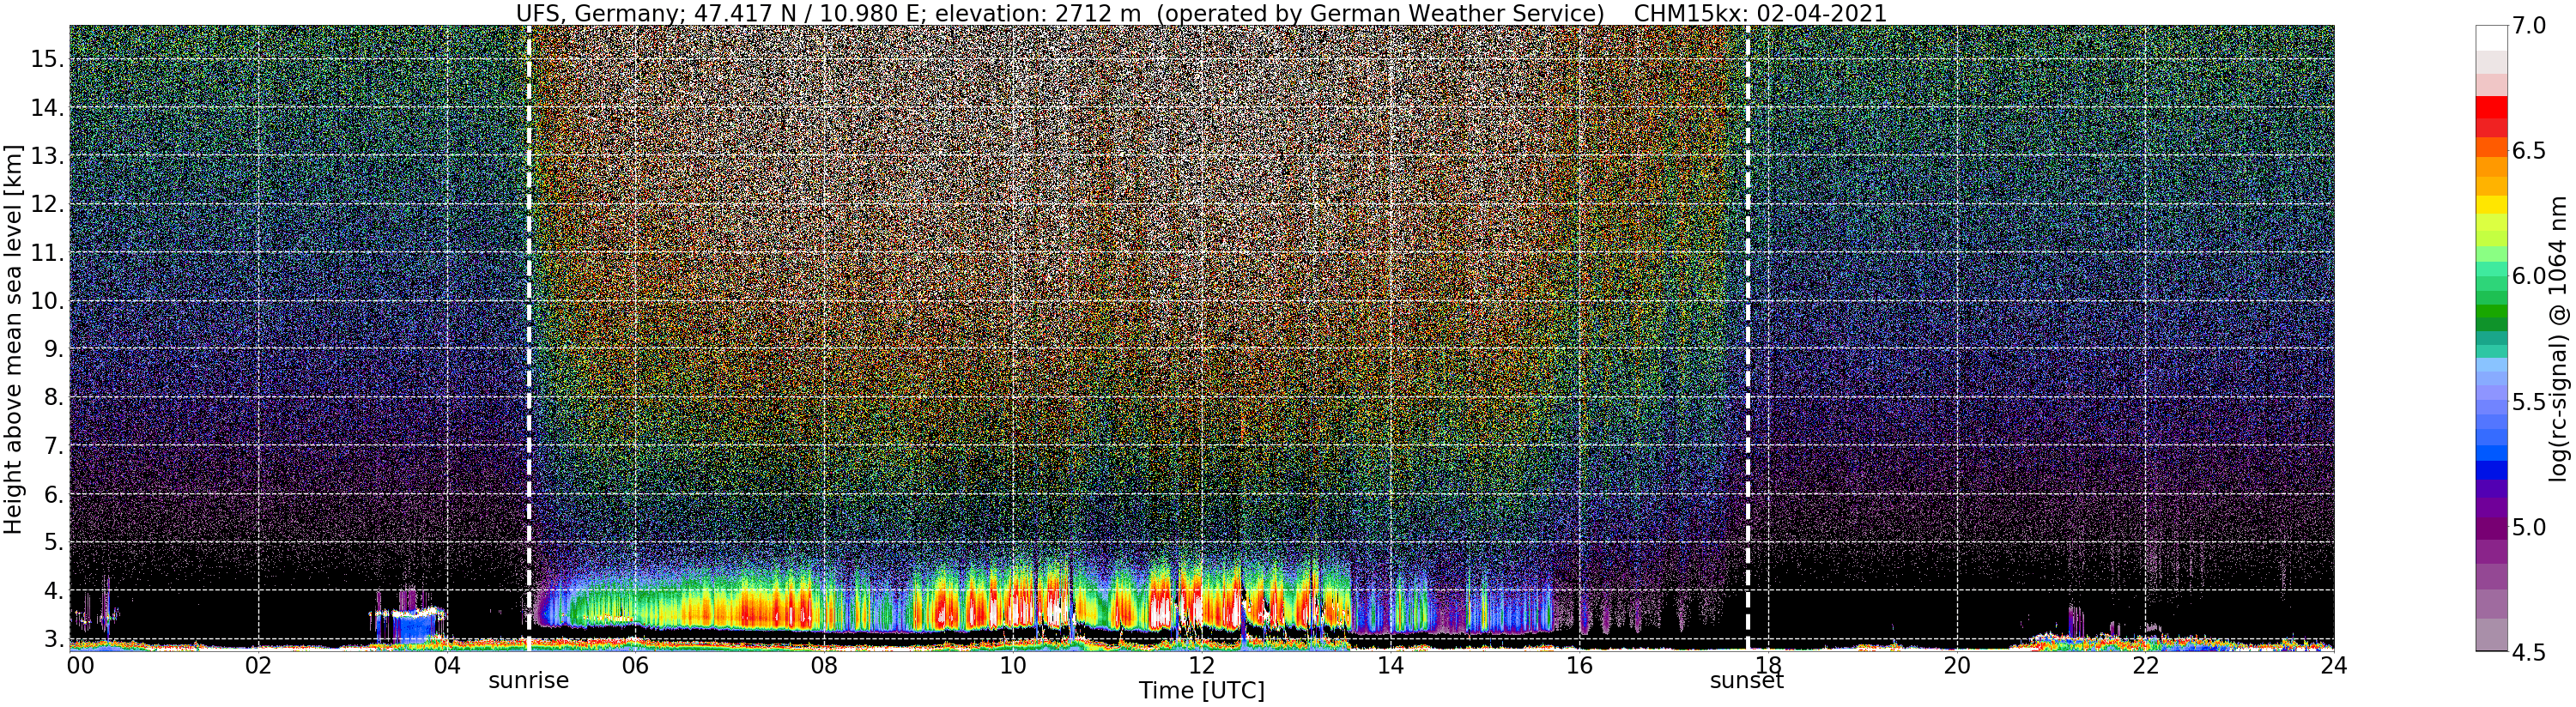Click the height axis tick "7."
Screen dimensions: 2576x707
coord(52,446)
